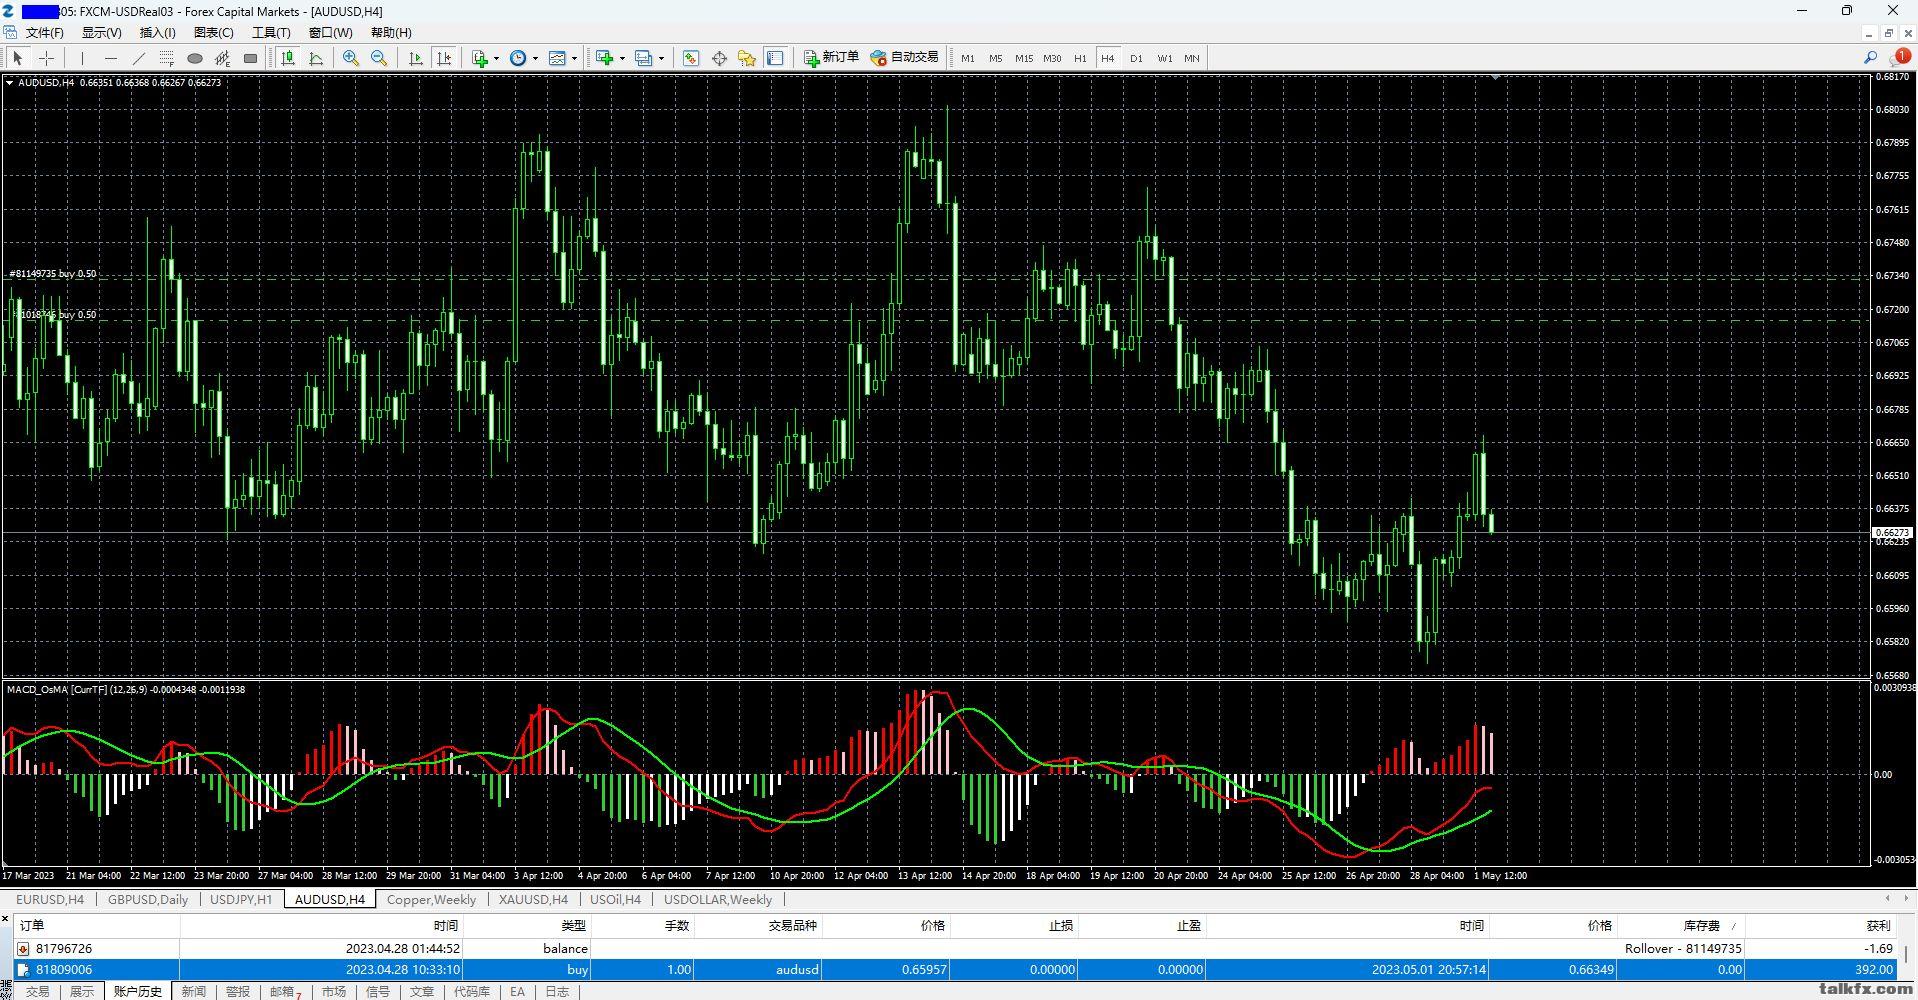
Task: Toggle chart auto scroll
Action: point(416,58)
